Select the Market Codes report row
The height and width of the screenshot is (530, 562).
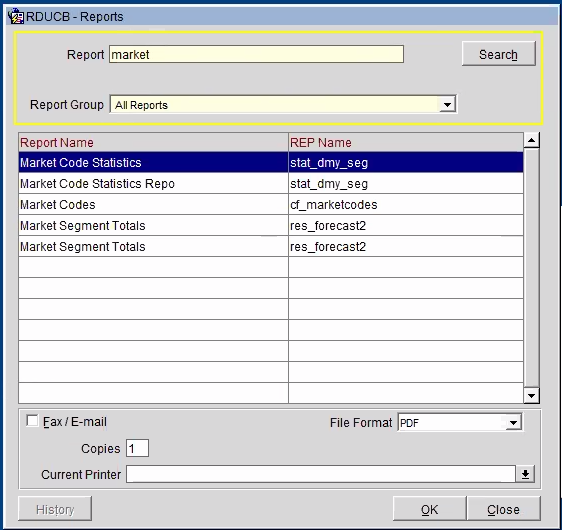(x=271, y=205)
